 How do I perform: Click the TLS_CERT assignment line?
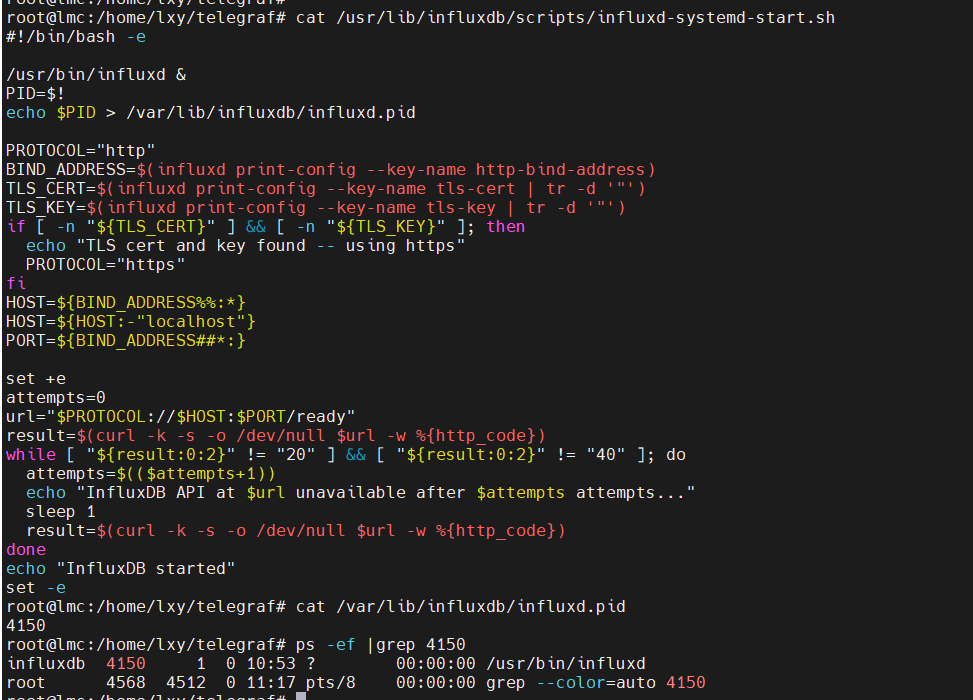coord(326,189)
